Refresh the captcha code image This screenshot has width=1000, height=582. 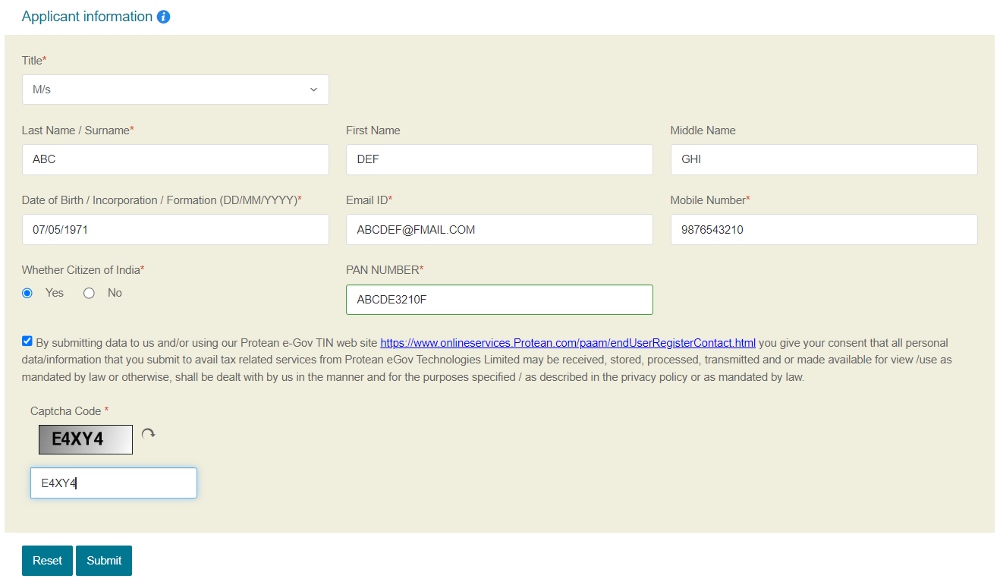coord(148,434)
